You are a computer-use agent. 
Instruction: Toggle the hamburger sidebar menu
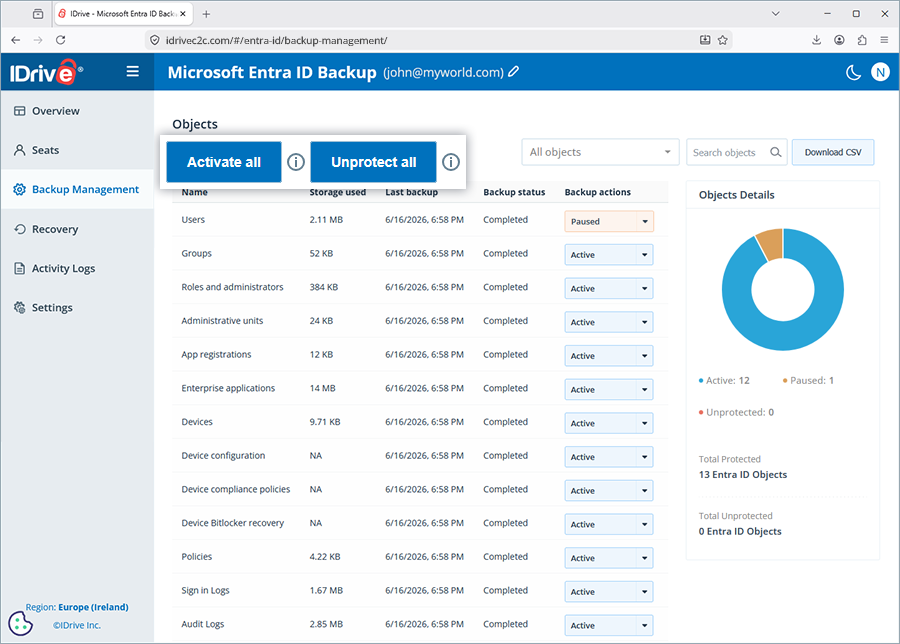point(133,71)
